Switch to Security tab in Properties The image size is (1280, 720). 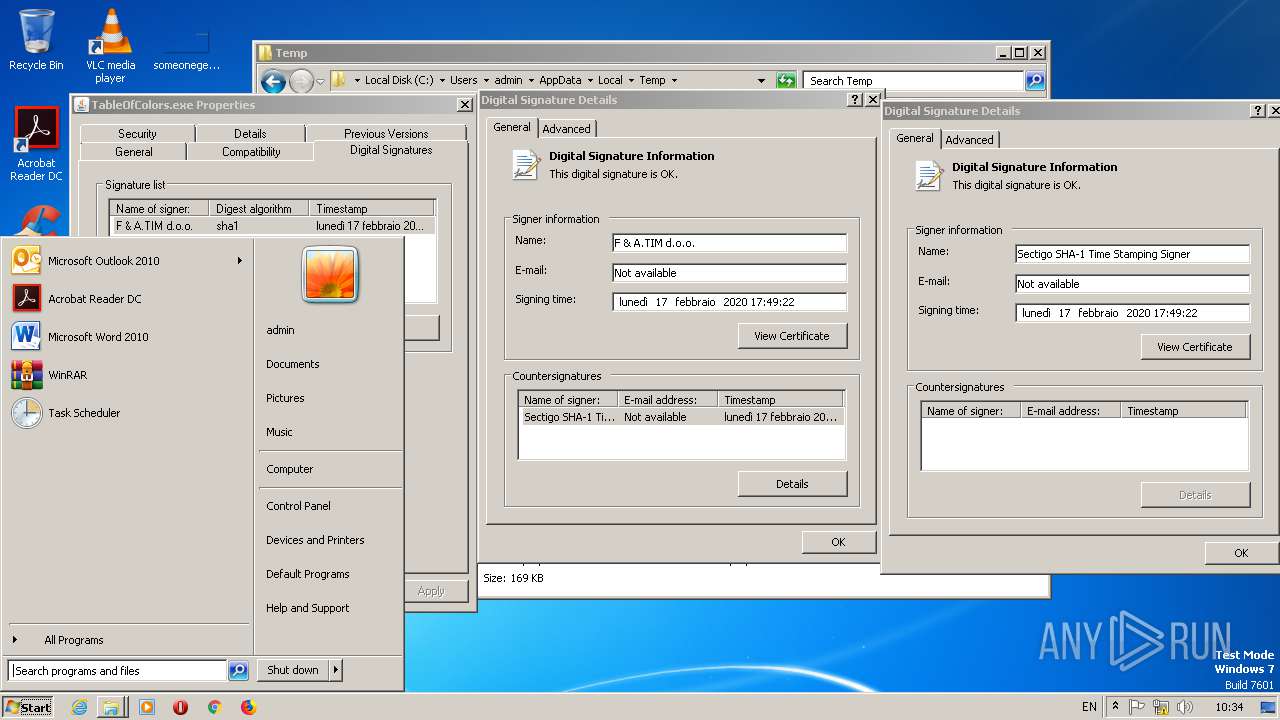click(x=137, y=134)
